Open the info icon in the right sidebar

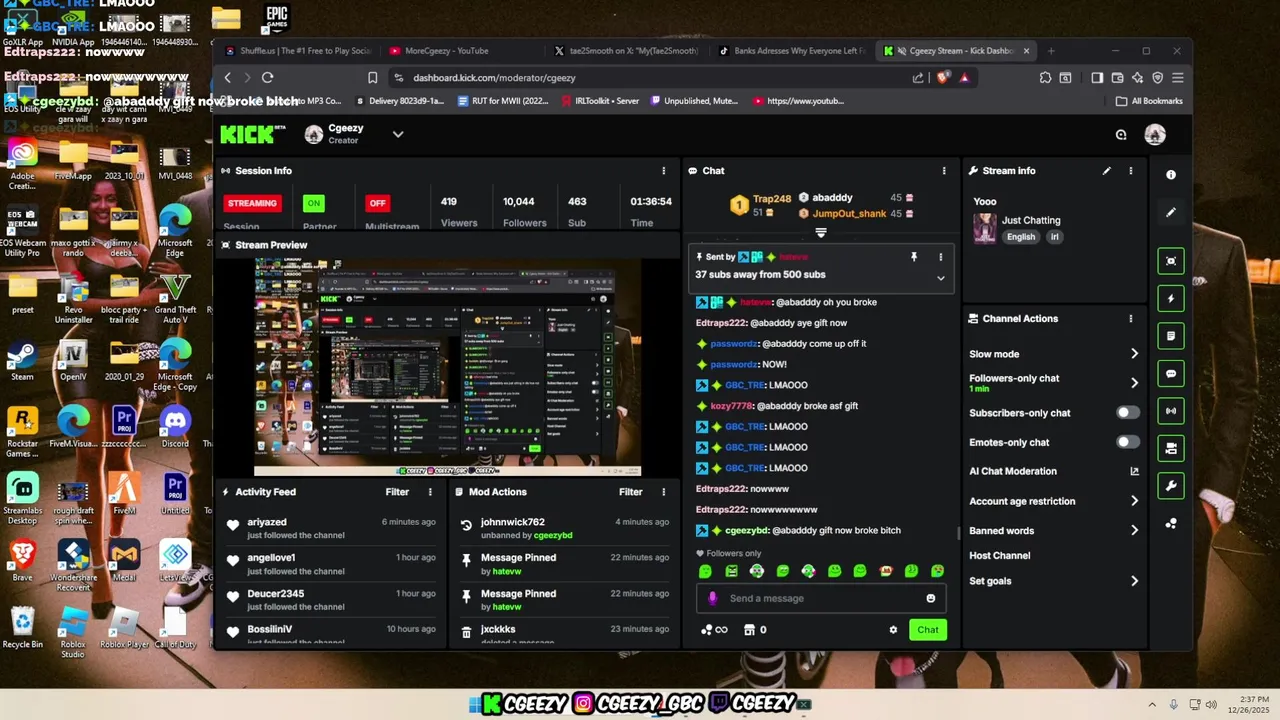(x=1171, y=175)
